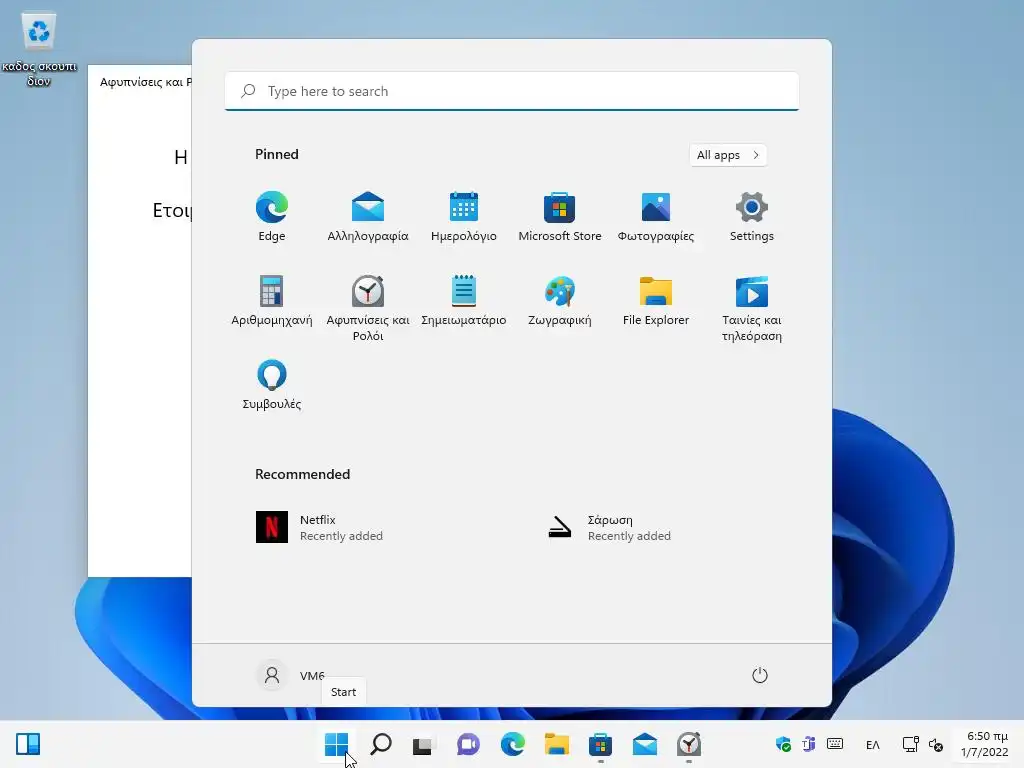
Task: Open the Συμβουλές tips app
Action: [x=272, y=385]
